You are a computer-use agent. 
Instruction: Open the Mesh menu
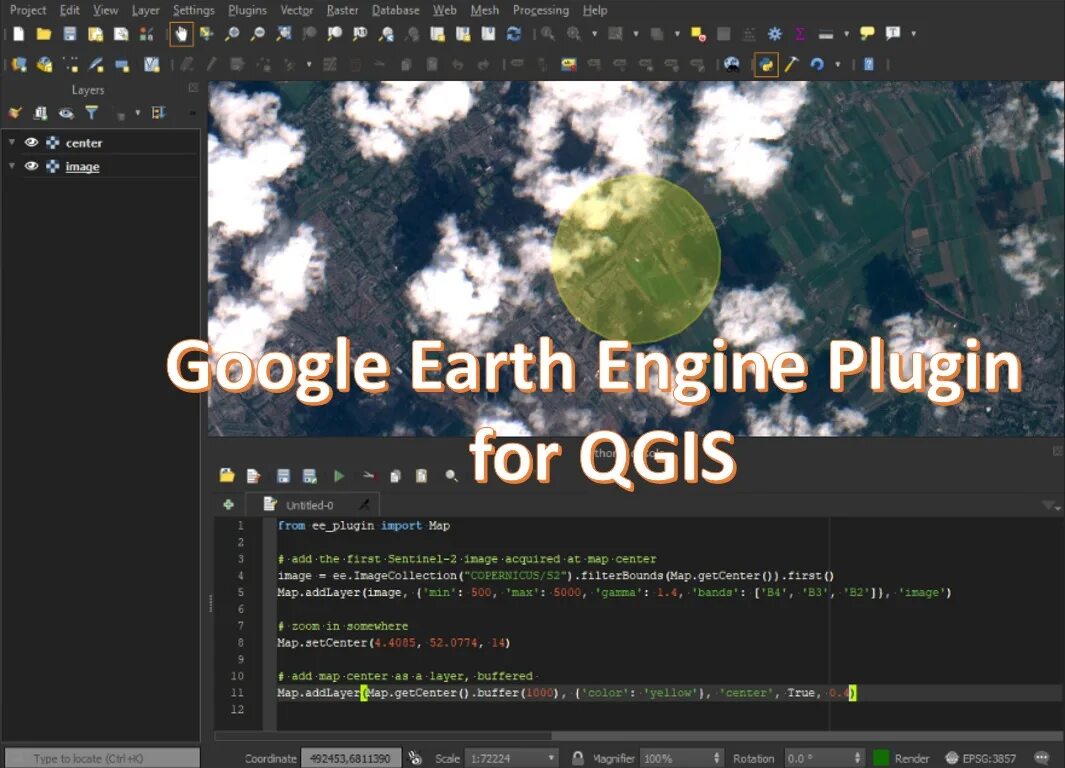[485, 10]
